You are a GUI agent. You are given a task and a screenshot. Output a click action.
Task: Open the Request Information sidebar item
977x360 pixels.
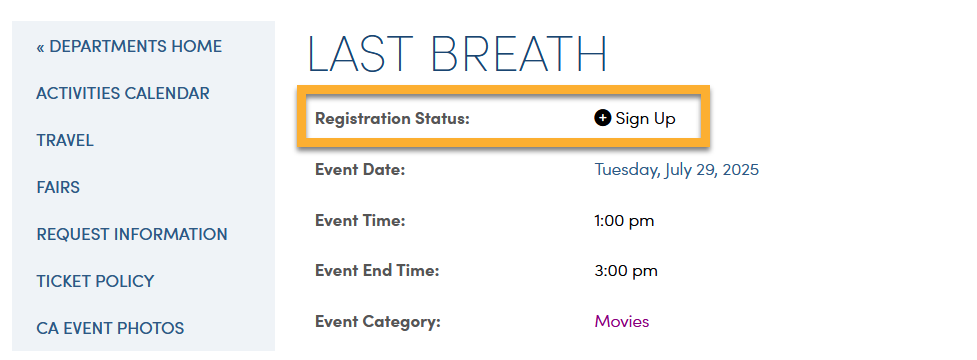(x=132, y=234)
